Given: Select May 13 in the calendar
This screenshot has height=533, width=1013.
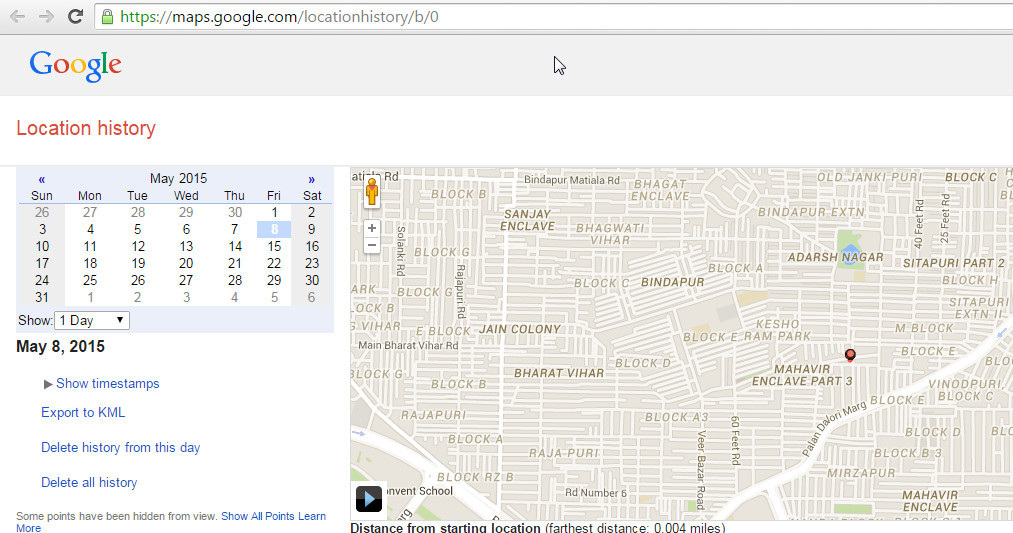Looking at the screenshot, I should point(186,246).
